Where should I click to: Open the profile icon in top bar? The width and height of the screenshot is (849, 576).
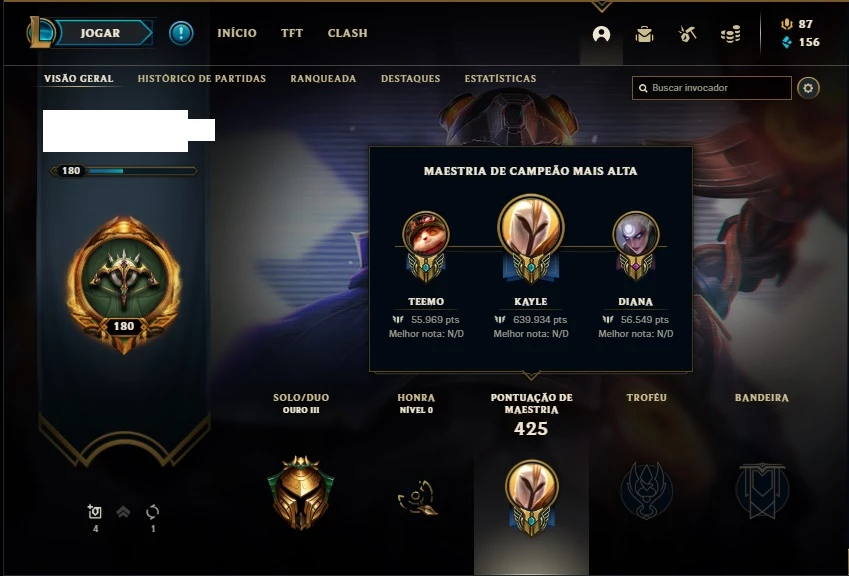(601, 34)
